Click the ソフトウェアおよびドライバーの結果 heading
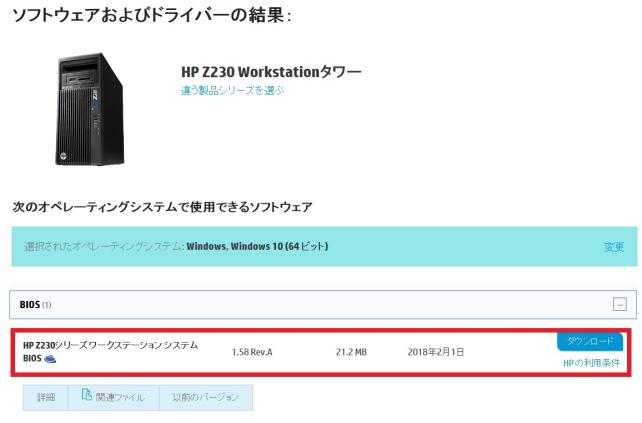 pos(151,16)
